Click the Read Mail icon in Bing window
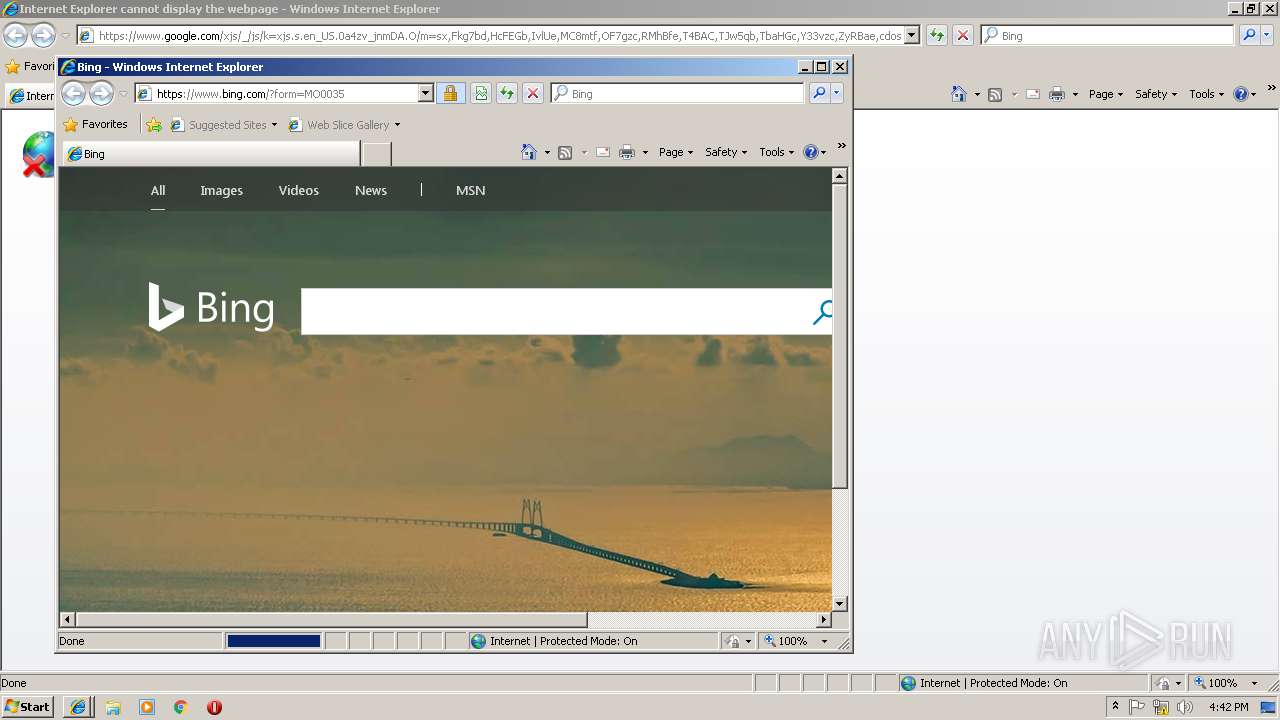Screen dimensions: 1280x720 click(x=603, y=152)
